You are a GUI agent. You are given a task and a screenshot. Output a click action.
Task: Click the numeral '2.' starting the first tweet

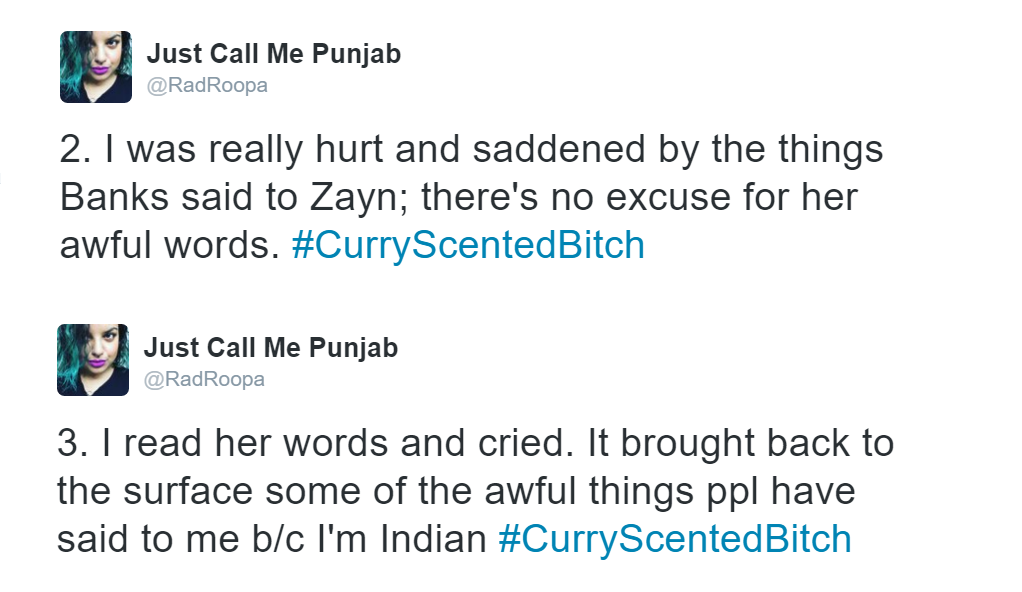76,149
